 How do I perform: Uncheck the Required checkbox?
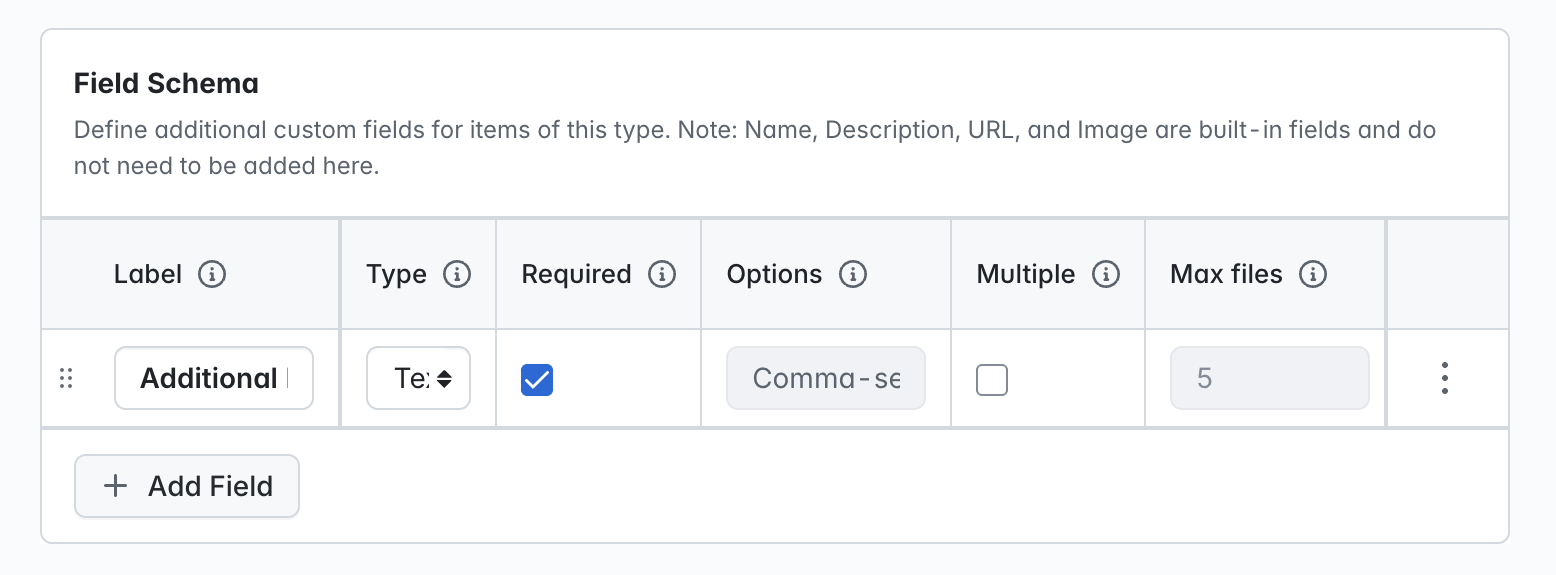click(537, 379)
